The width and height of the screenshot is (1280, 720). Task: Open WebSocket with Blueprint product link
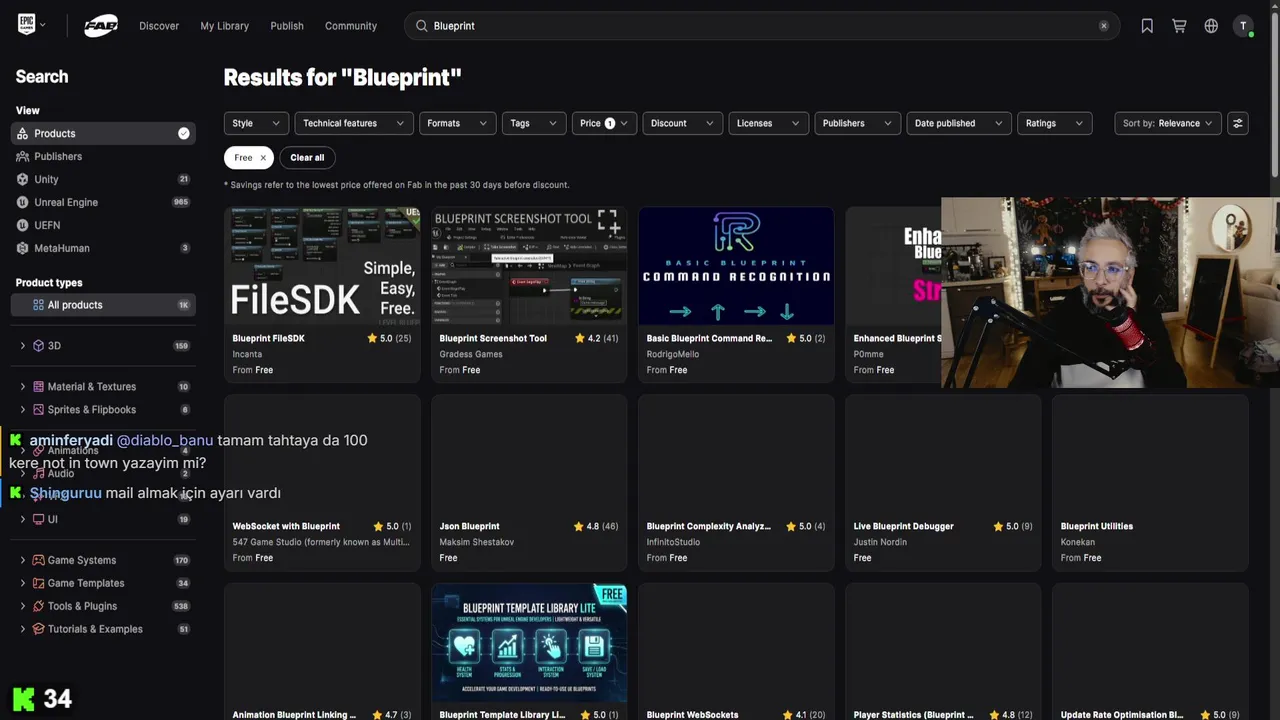coord(286,526)
